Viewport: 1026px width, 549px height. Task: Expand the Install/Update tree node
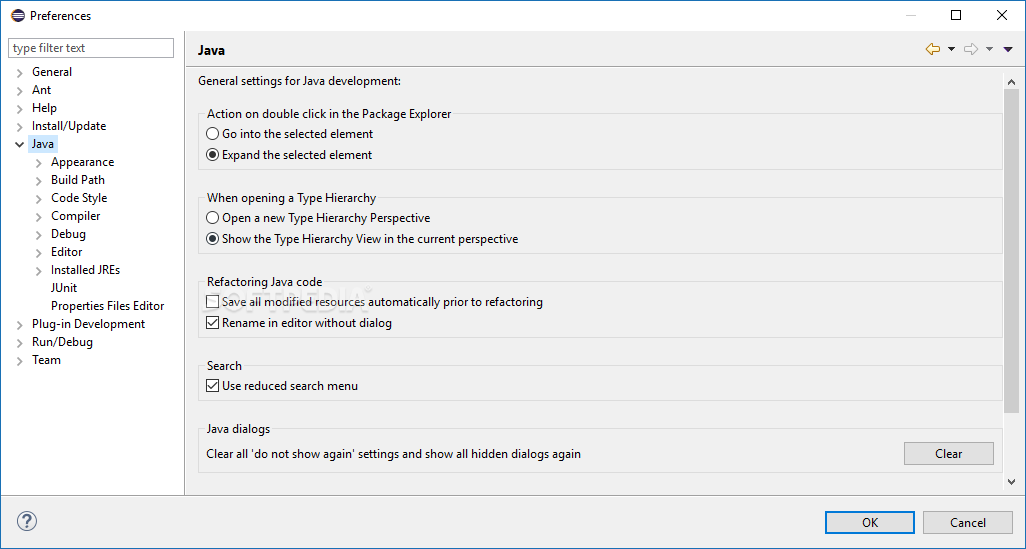tap(20, 126)
